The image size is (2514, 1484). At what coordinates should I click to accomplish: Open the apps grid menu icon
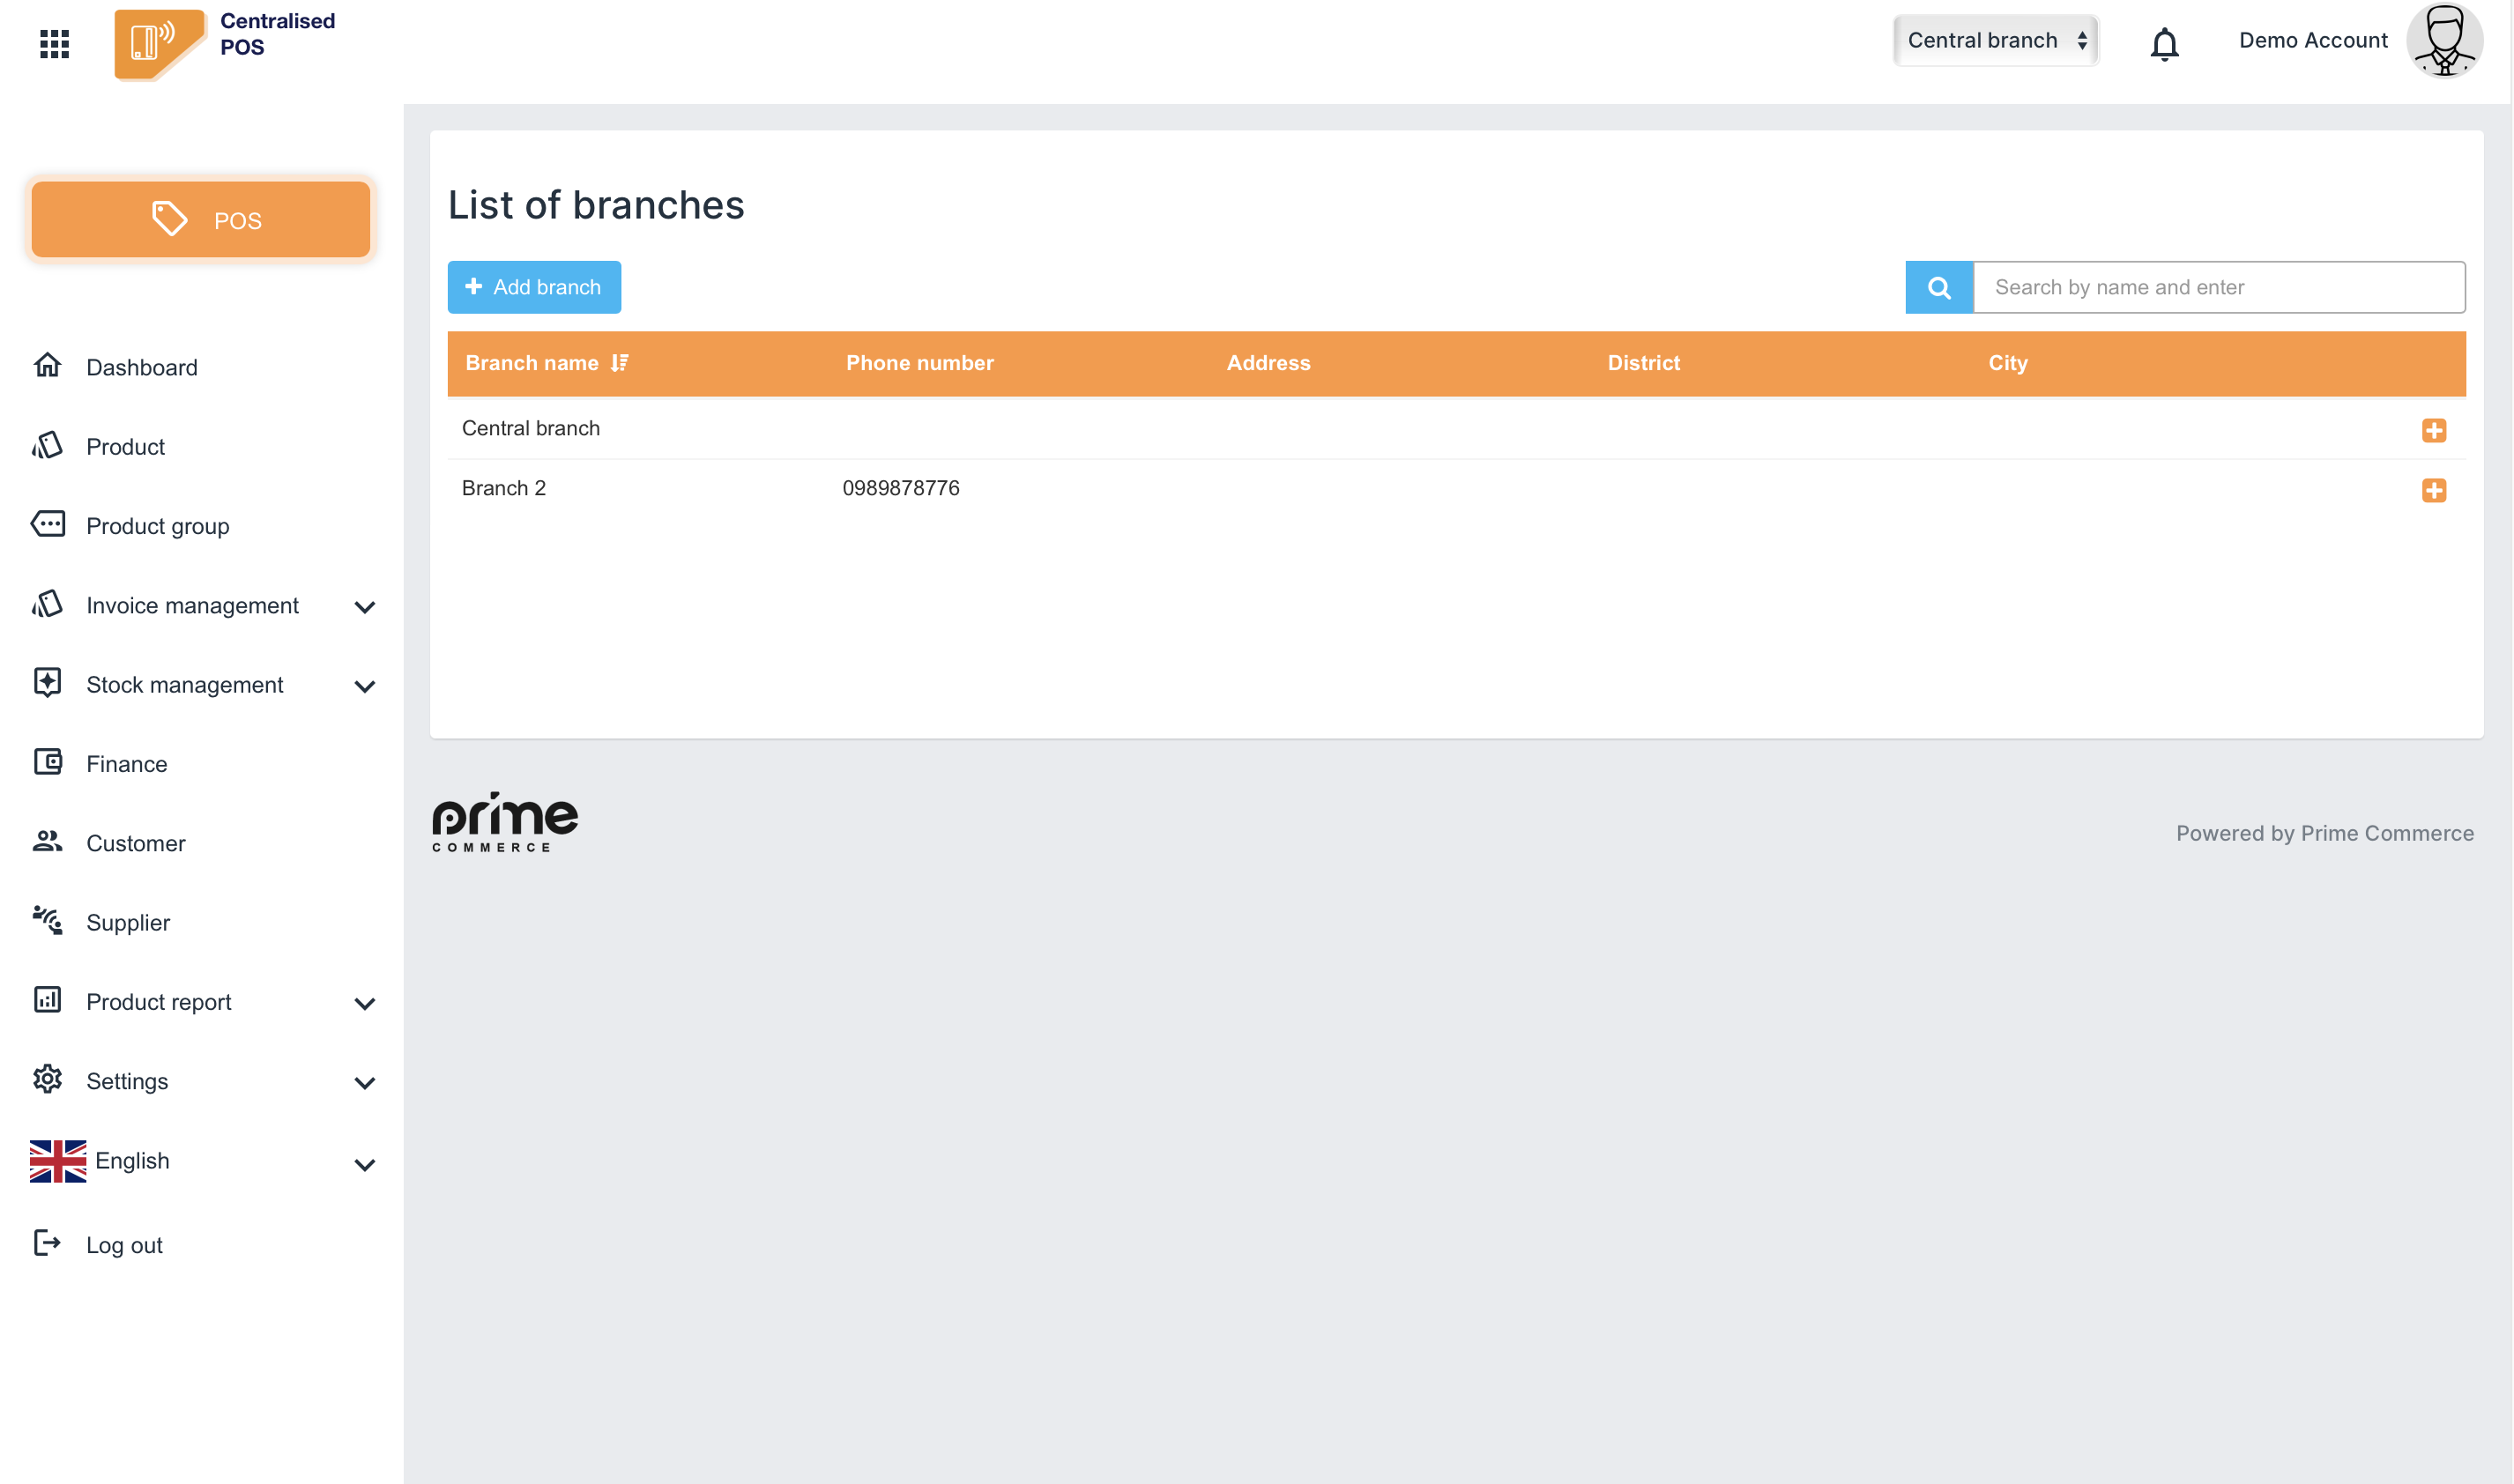coord(54,43)
